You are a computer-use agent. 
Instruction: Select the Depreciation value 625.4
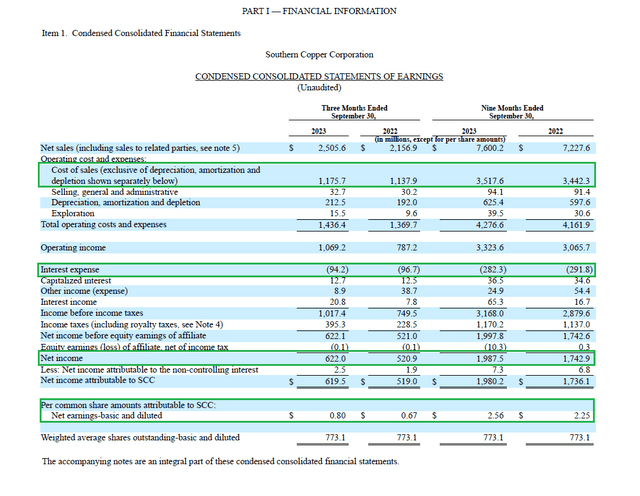[x=493, y=202]
